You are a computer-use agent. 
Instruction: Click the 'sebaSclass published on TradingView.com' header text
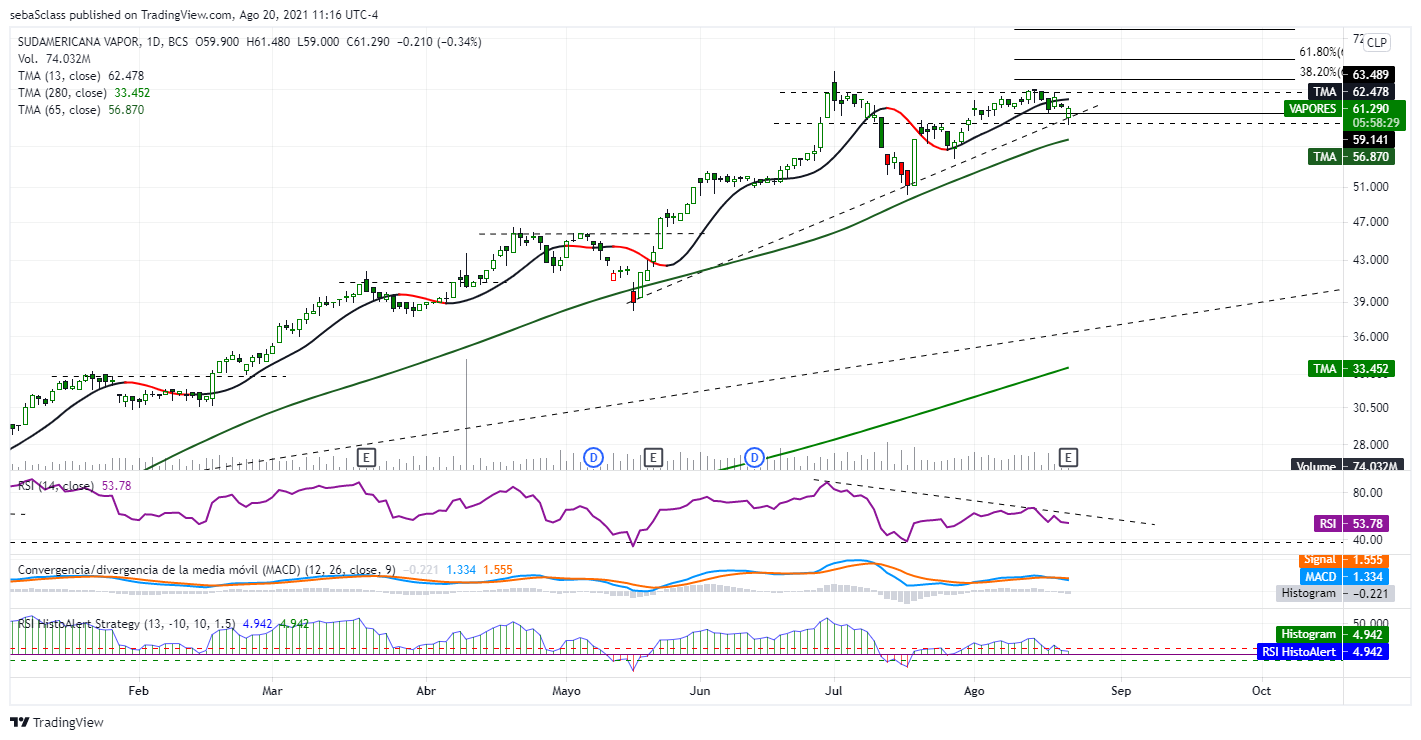[x=121, y=15]
